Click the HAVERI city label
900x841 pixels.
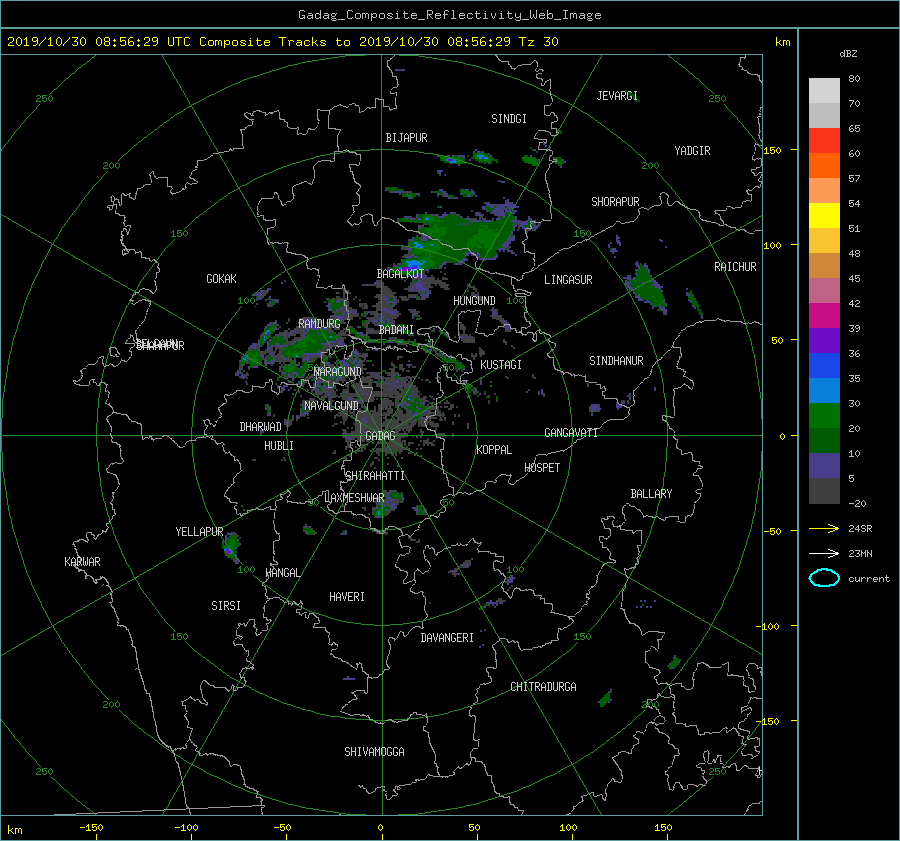(347, 597)
